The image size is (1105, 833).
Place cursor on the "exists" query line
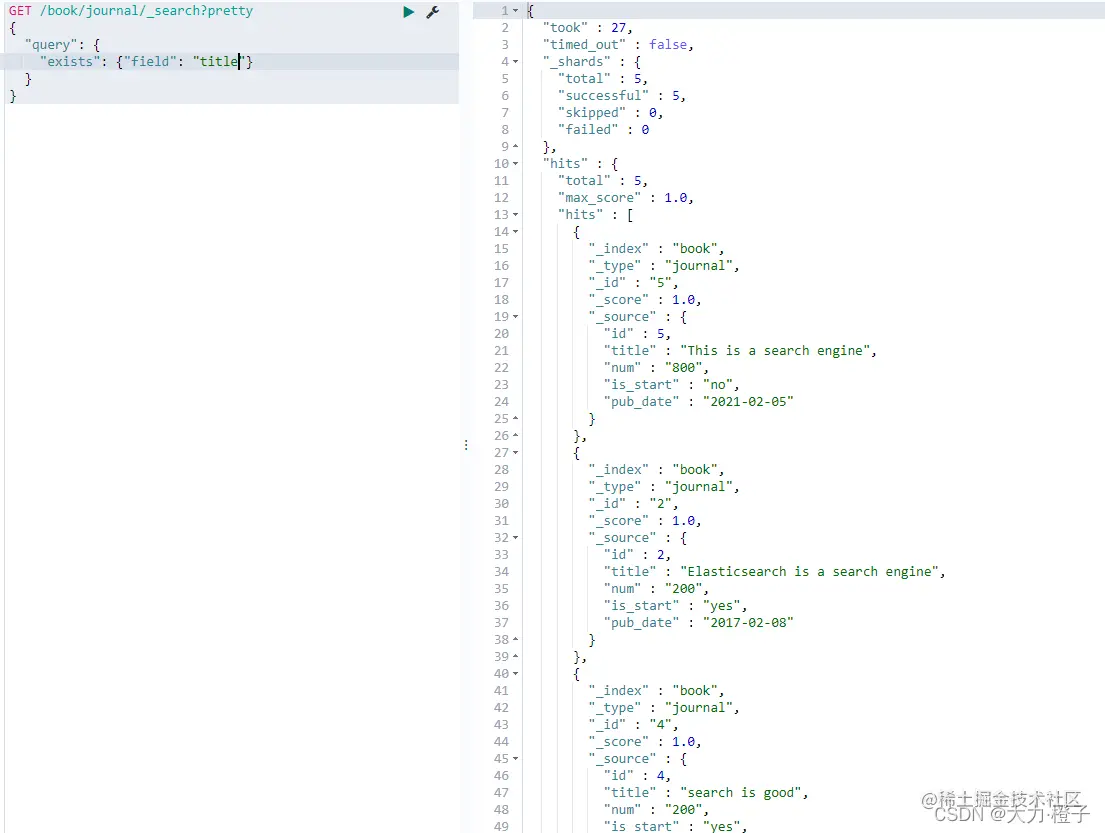coord(146,61)
